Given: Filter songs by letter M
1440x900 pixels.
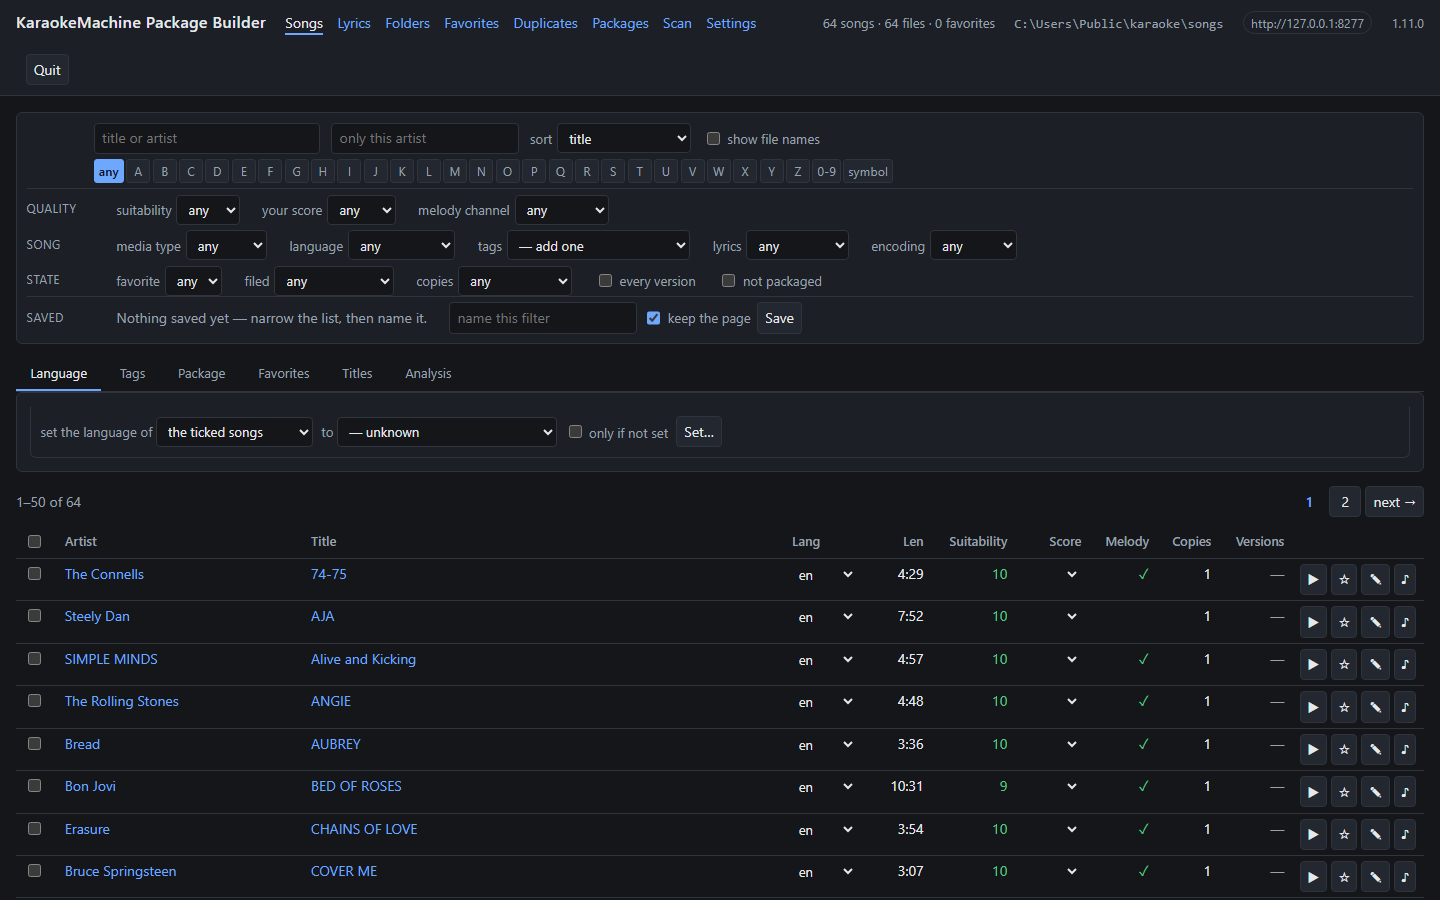Looking at the screenshot, I should 455,171.
